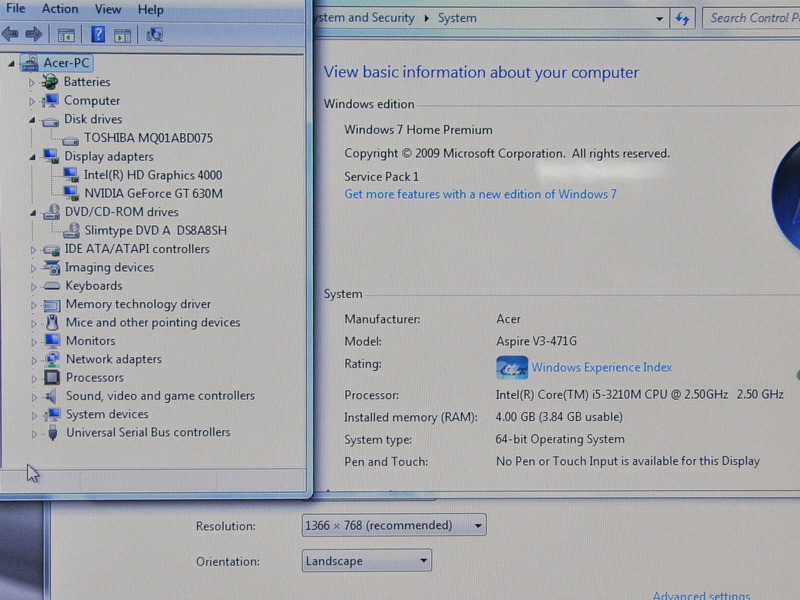This screenshot has height=600, width=800.
Task: Select the Universal Serial Bus controllers icon
Action: [x=53, y=433]
